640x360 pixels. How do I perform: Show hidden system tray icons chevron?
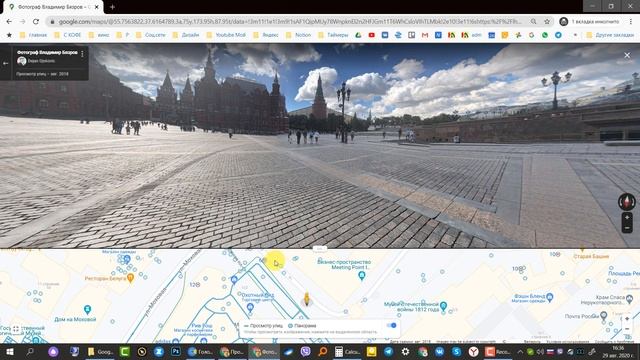coord(520,351)
